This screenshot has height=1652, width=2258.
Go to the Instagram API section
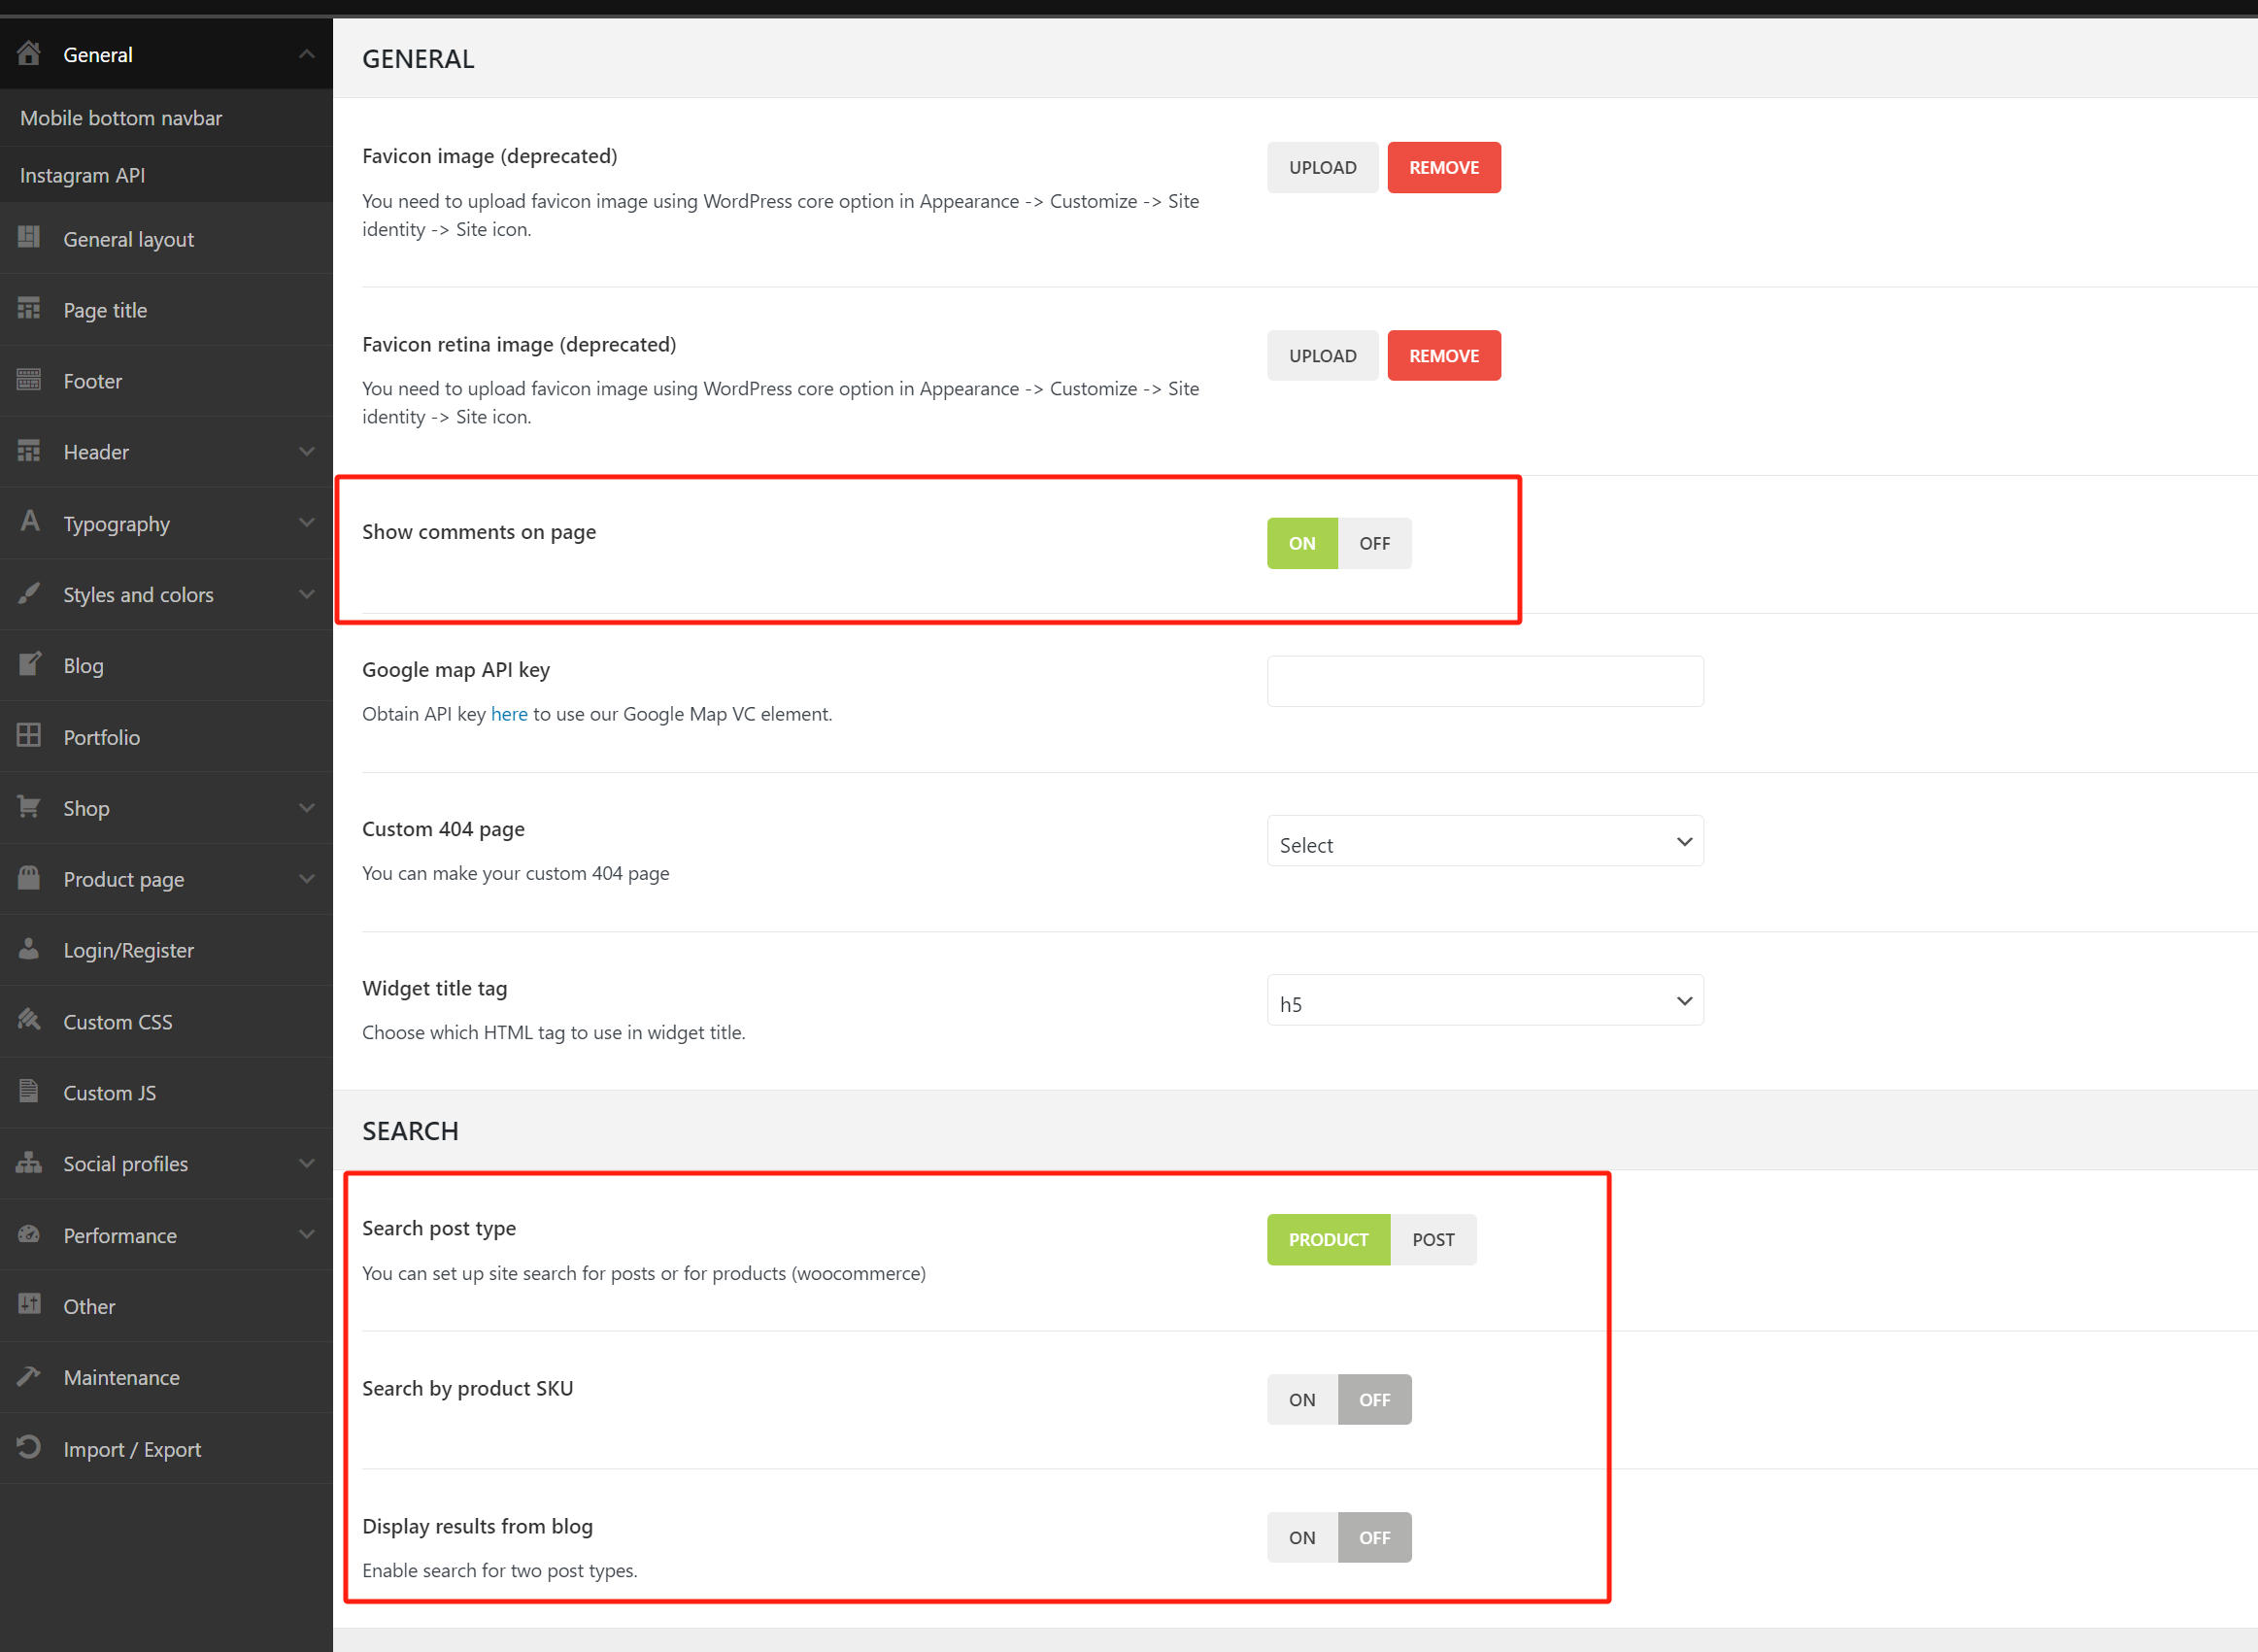[82, 174]
